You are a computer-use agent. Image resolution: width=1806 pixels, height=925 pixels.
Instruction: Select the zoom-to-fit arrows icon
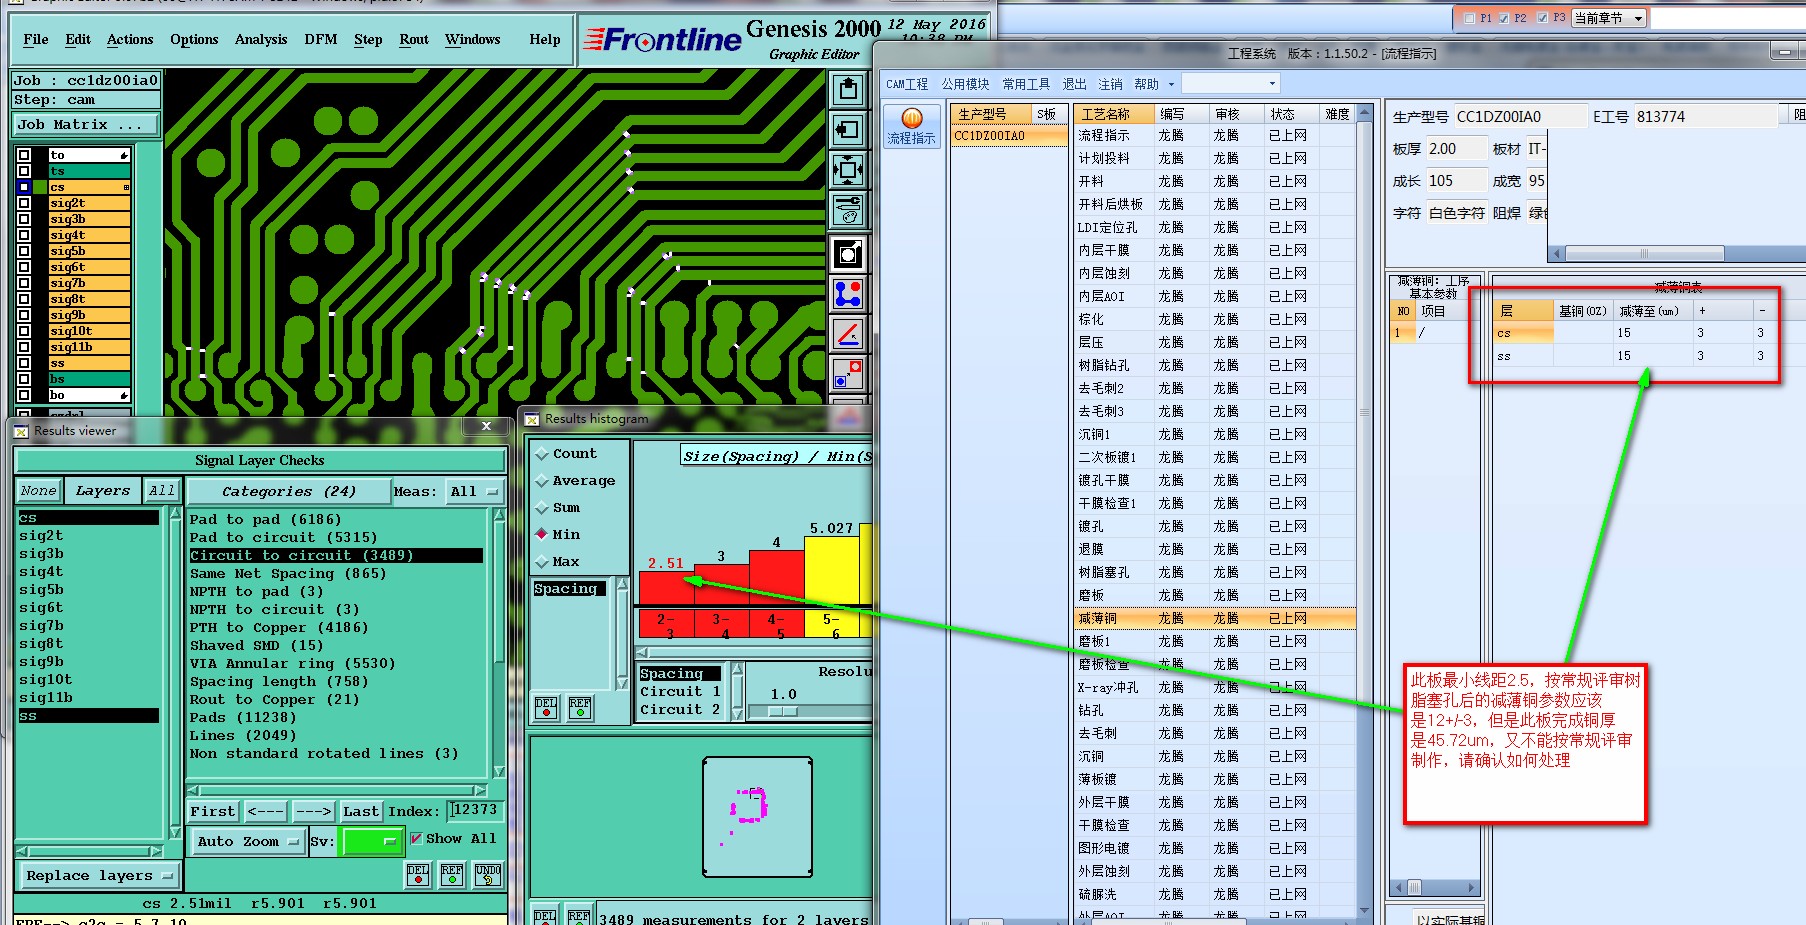848,170
